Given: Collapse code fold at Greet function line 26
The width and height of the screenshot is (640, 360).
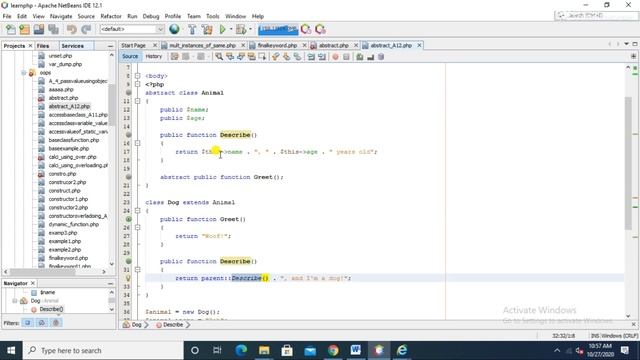Looking at the screenshot, I should point(138,227).
